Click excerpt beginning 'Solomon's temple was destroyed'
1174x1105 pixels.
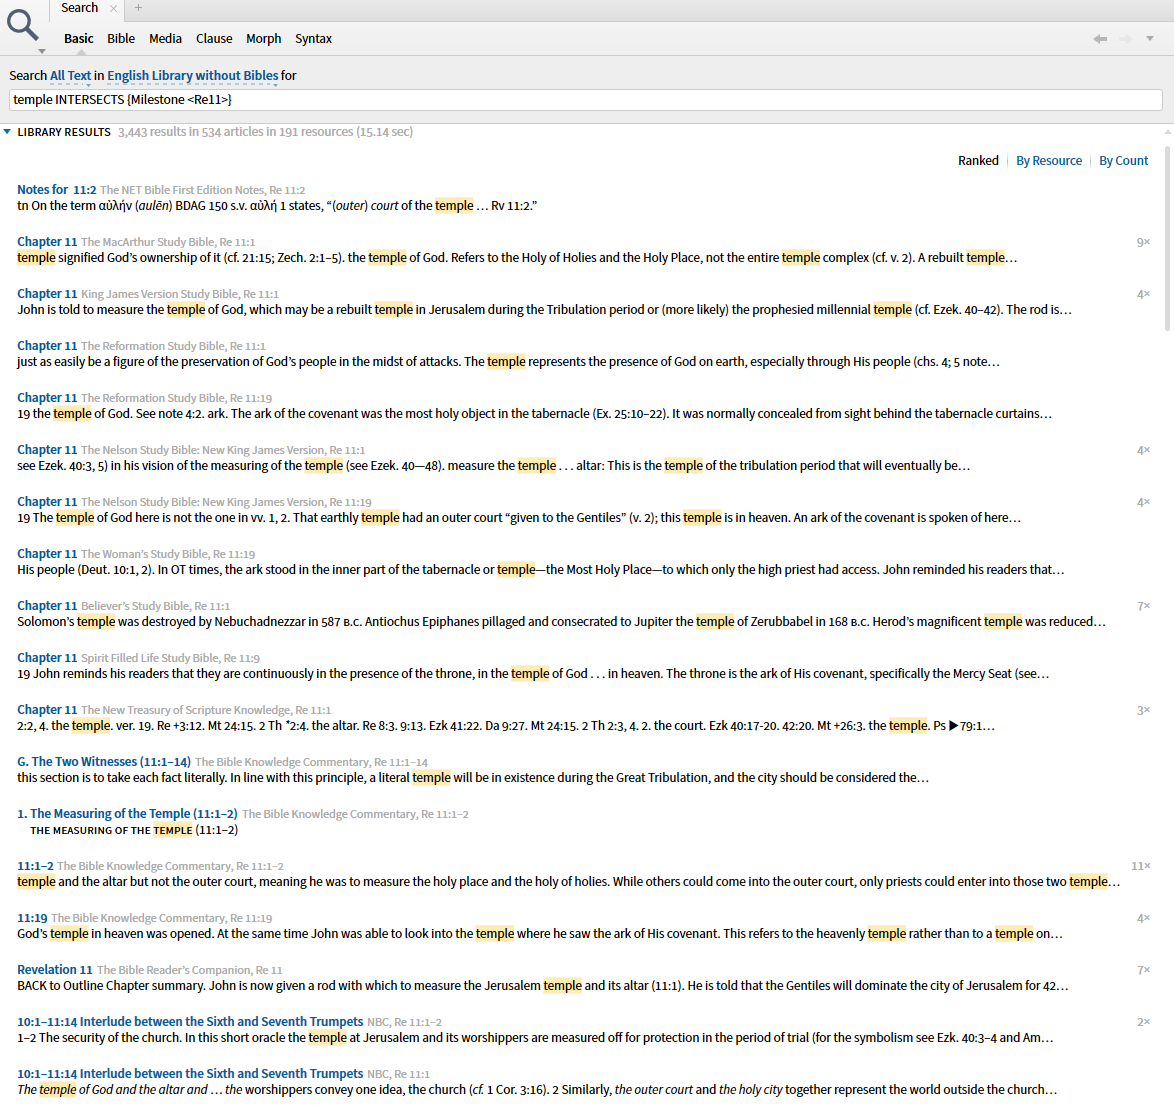[562, 621]
